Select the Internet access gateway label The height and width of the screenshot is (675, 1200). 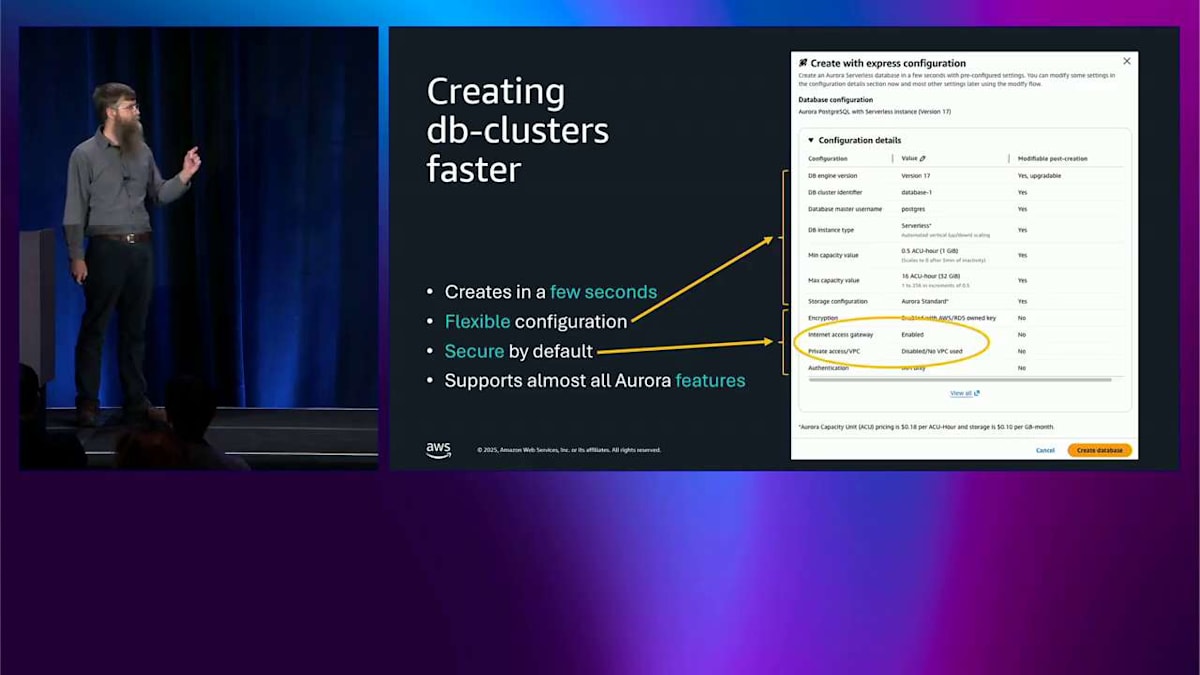point(841,335)
